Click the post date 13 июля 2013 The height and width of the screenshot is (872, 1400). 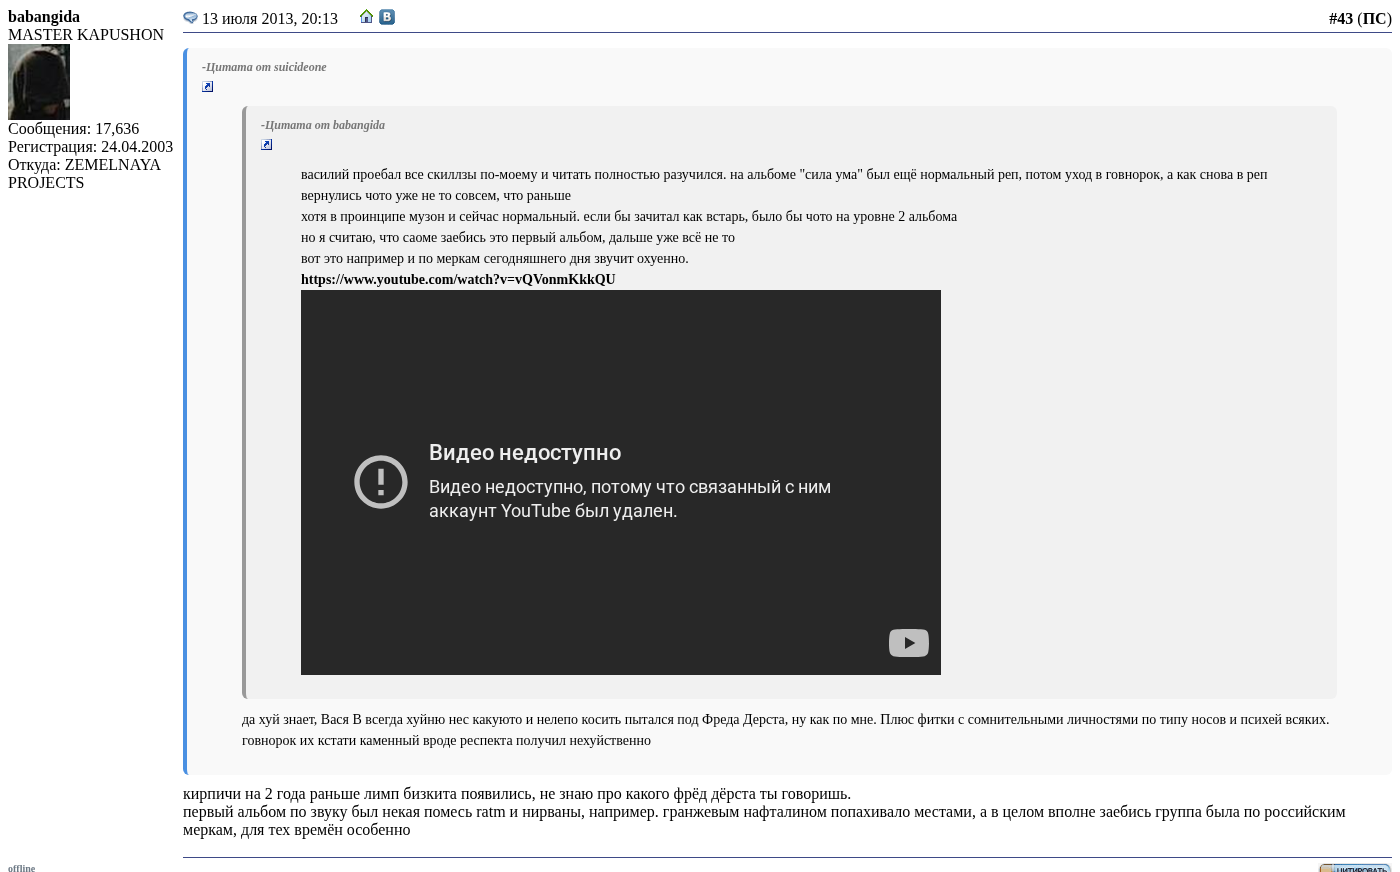tap(270, 19)
